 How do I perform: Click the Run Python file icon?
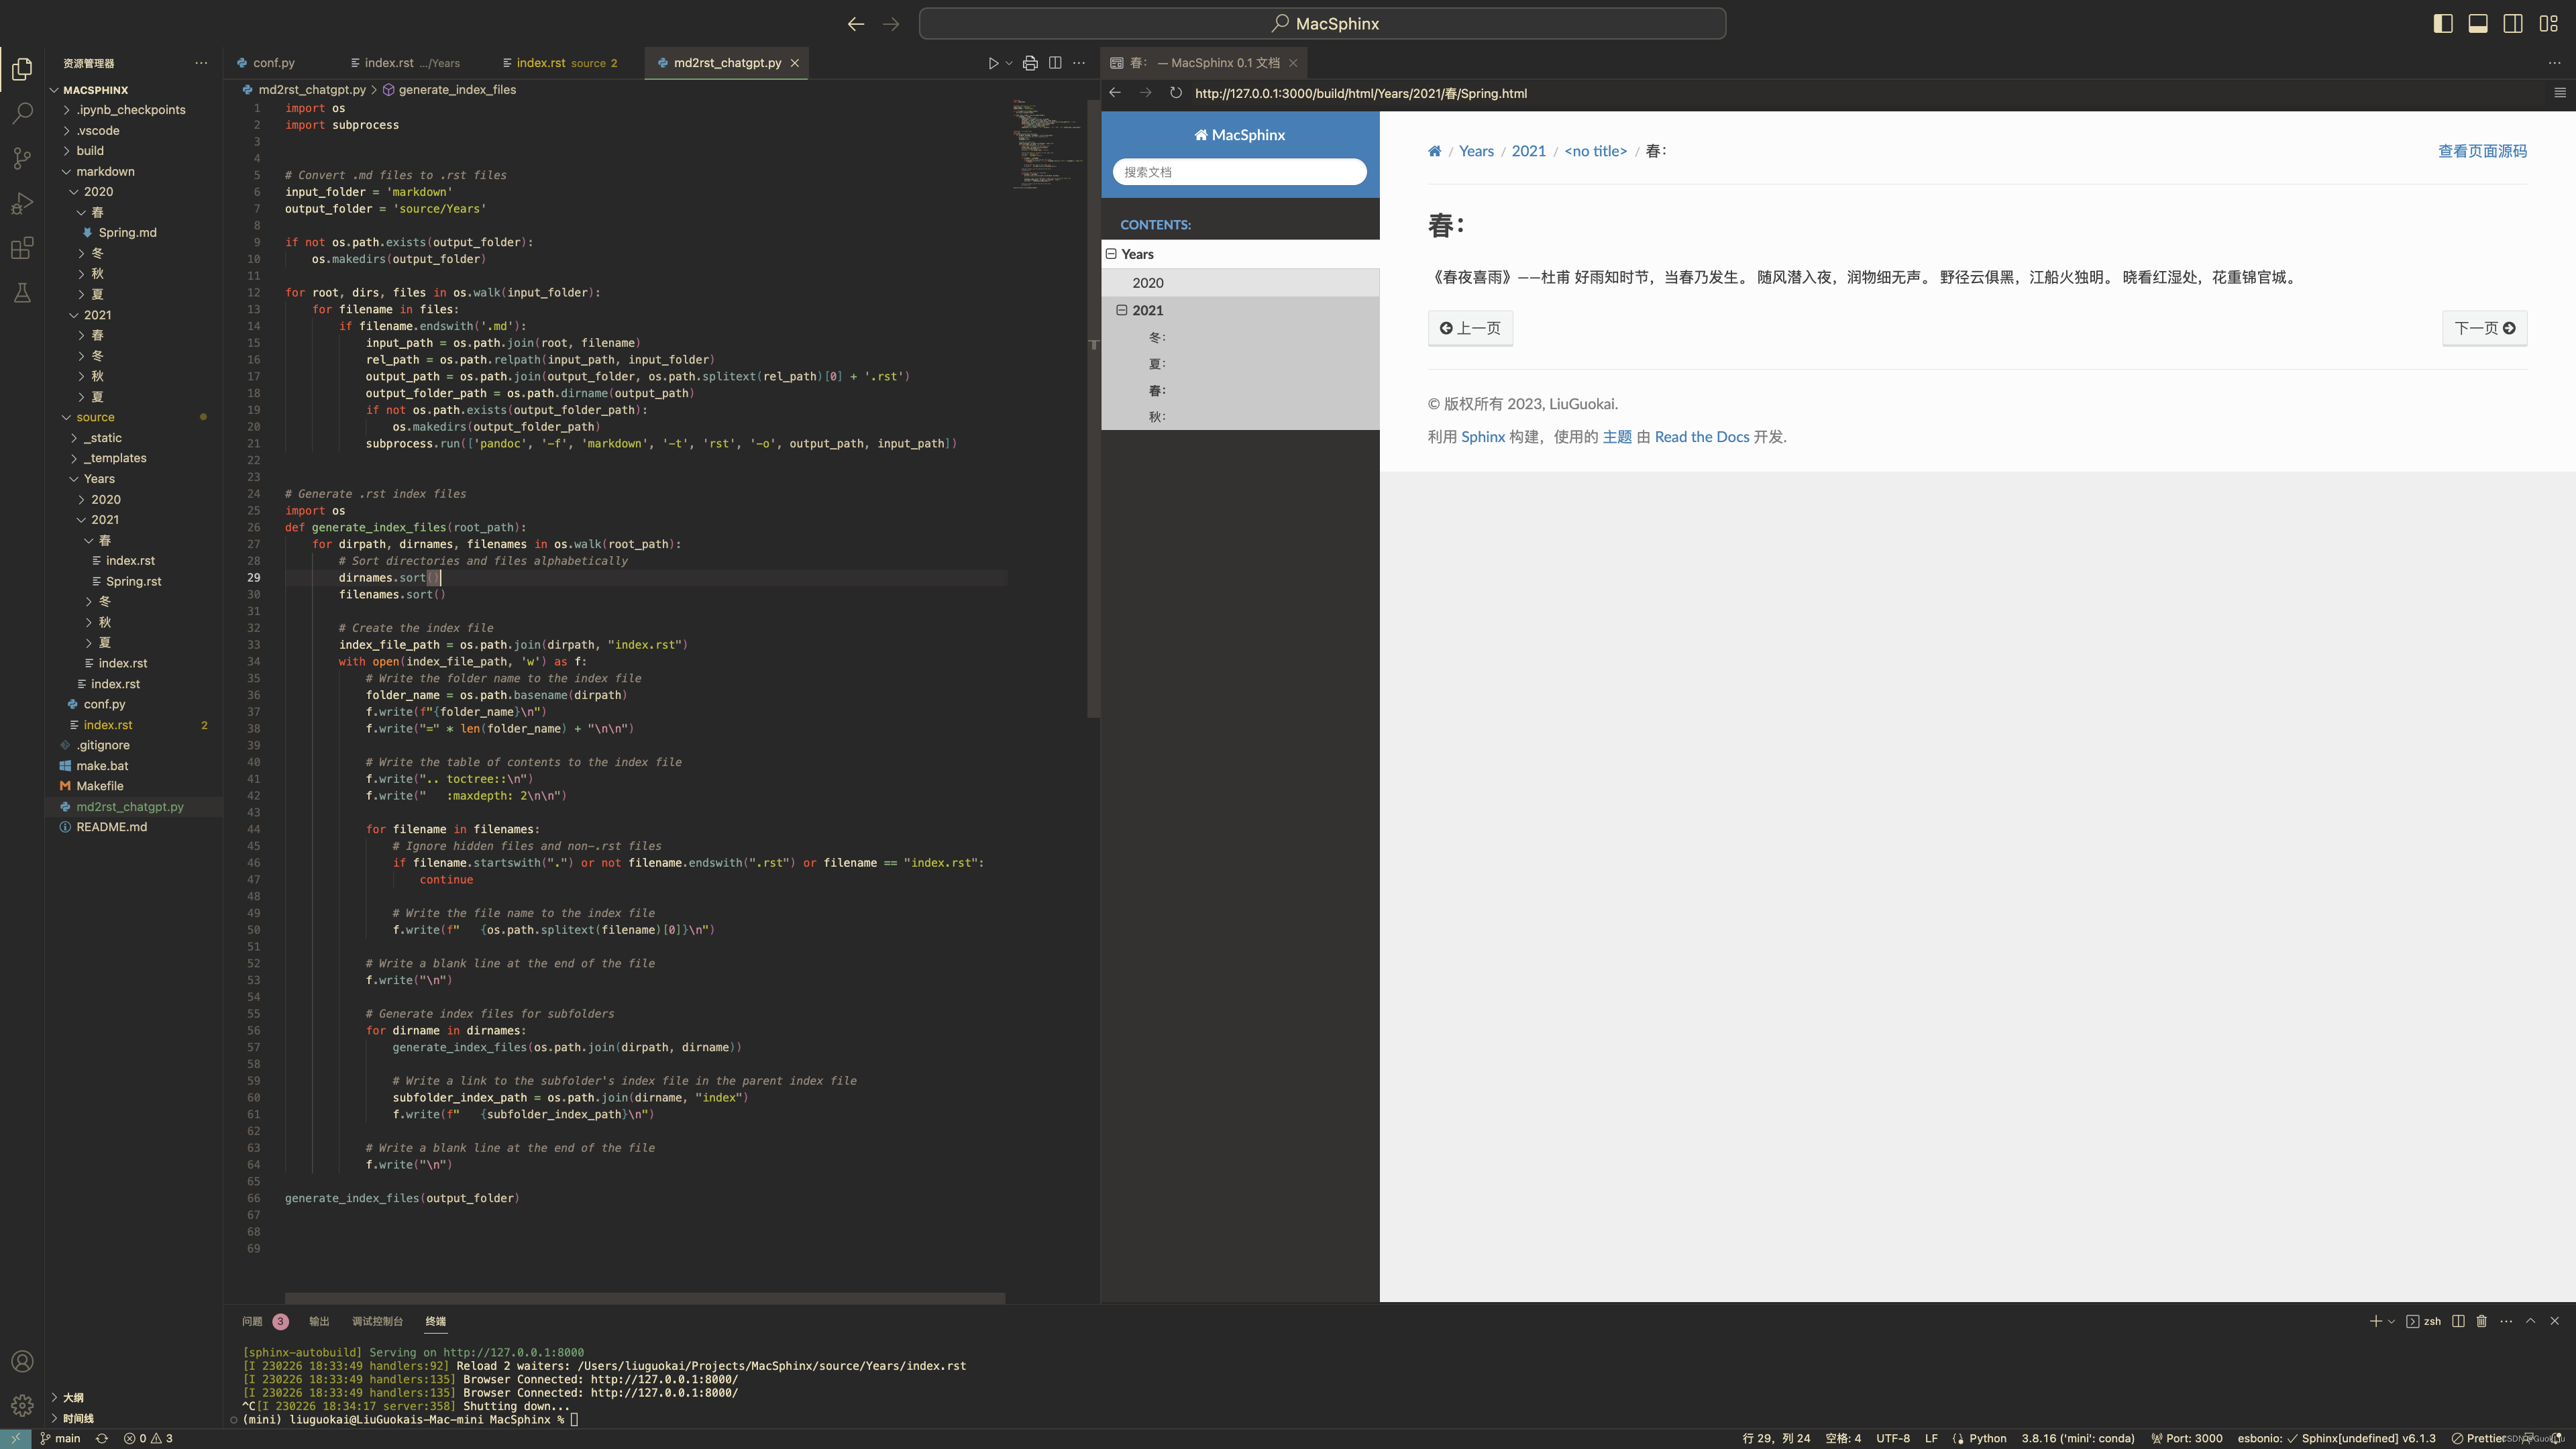pyautogui.click(x=993, y=62)
